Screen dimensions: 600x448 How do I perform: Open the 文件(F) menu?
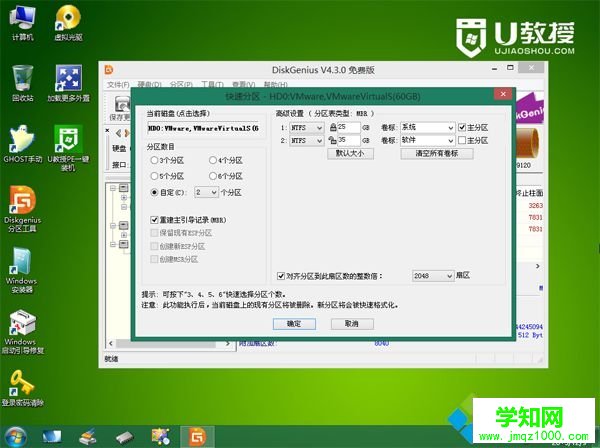pyautogui.click(x=118, y=85)
